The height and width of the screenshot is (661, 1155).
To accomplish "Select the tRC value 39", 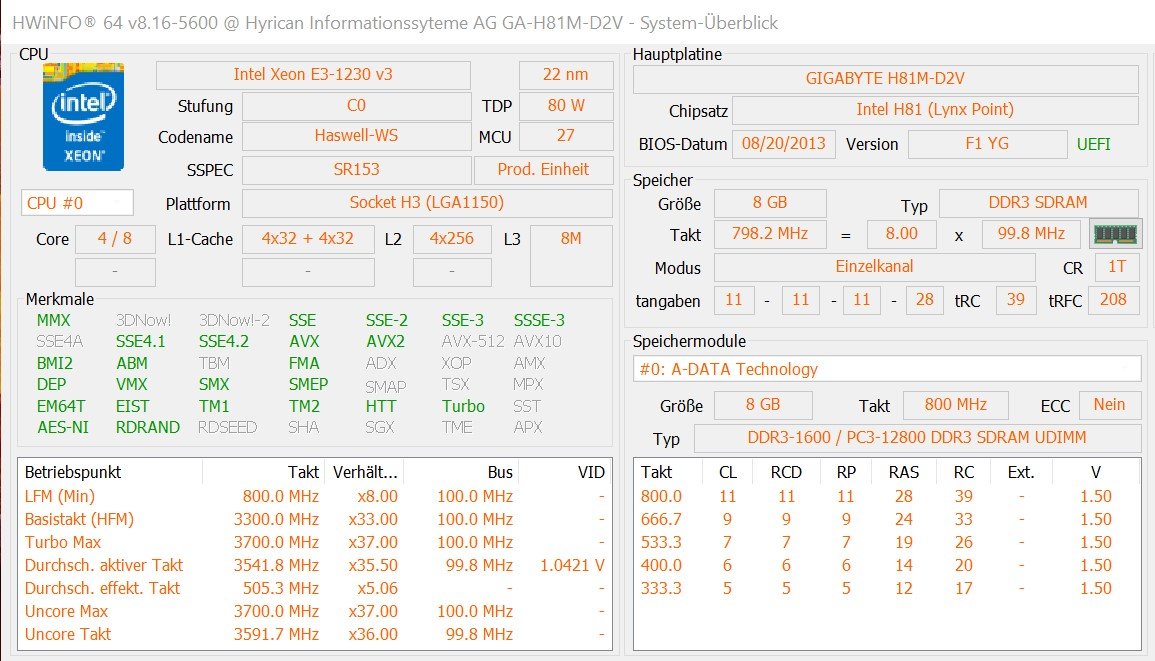I will pyautogui.click(x=1016, y=300).
